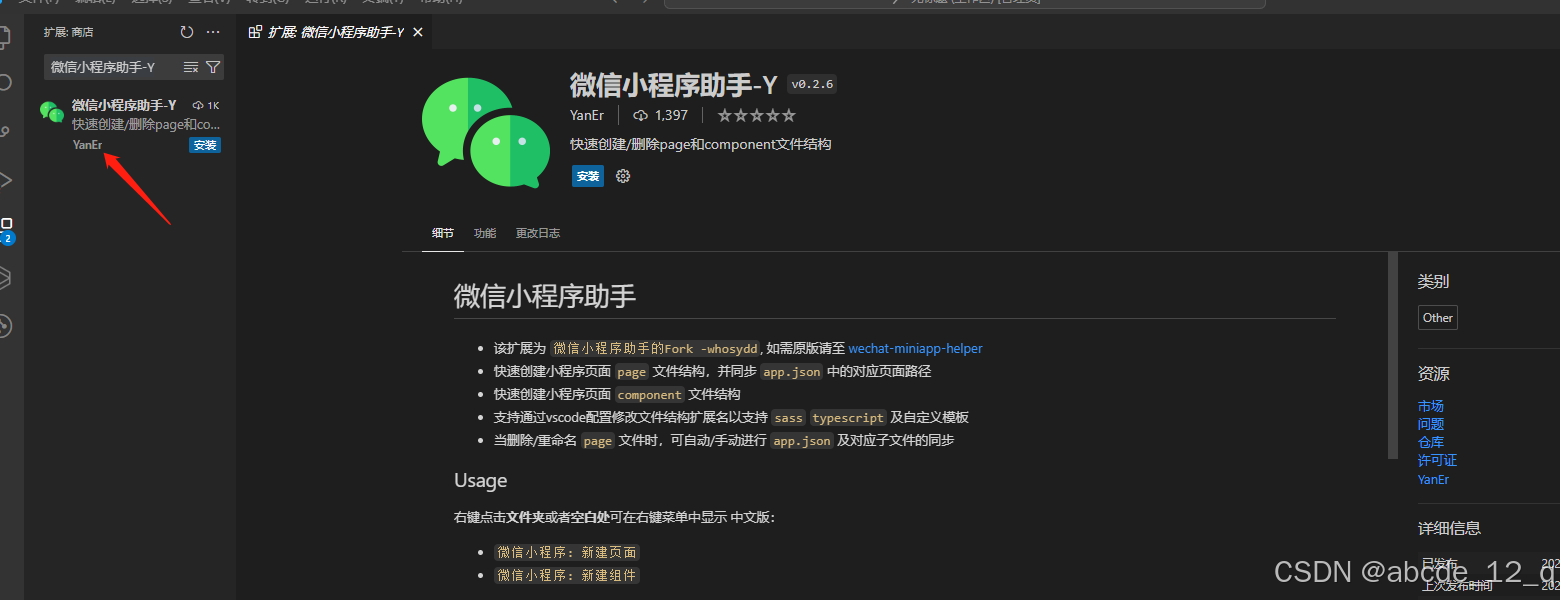Viewport: 1560px width, 600px height.
Task: Click the v0.2.6 version badge
Action: click(812, 84)
